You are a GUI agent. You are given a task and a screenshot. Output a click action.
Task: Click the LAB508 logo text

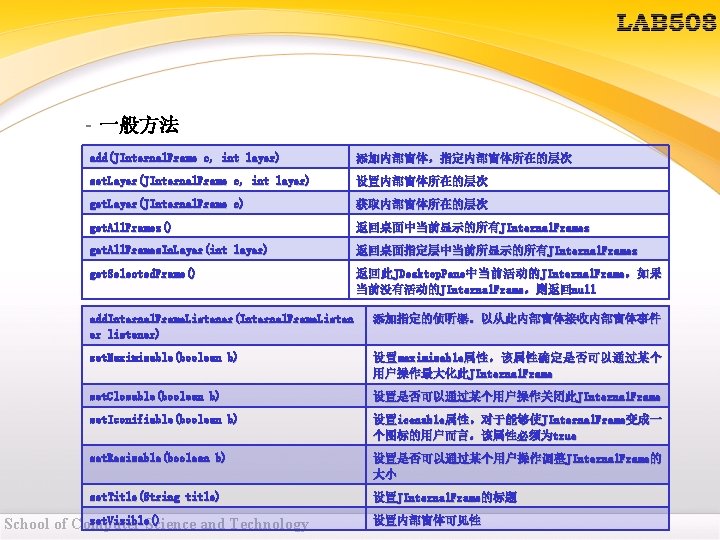tap(666, 22)
